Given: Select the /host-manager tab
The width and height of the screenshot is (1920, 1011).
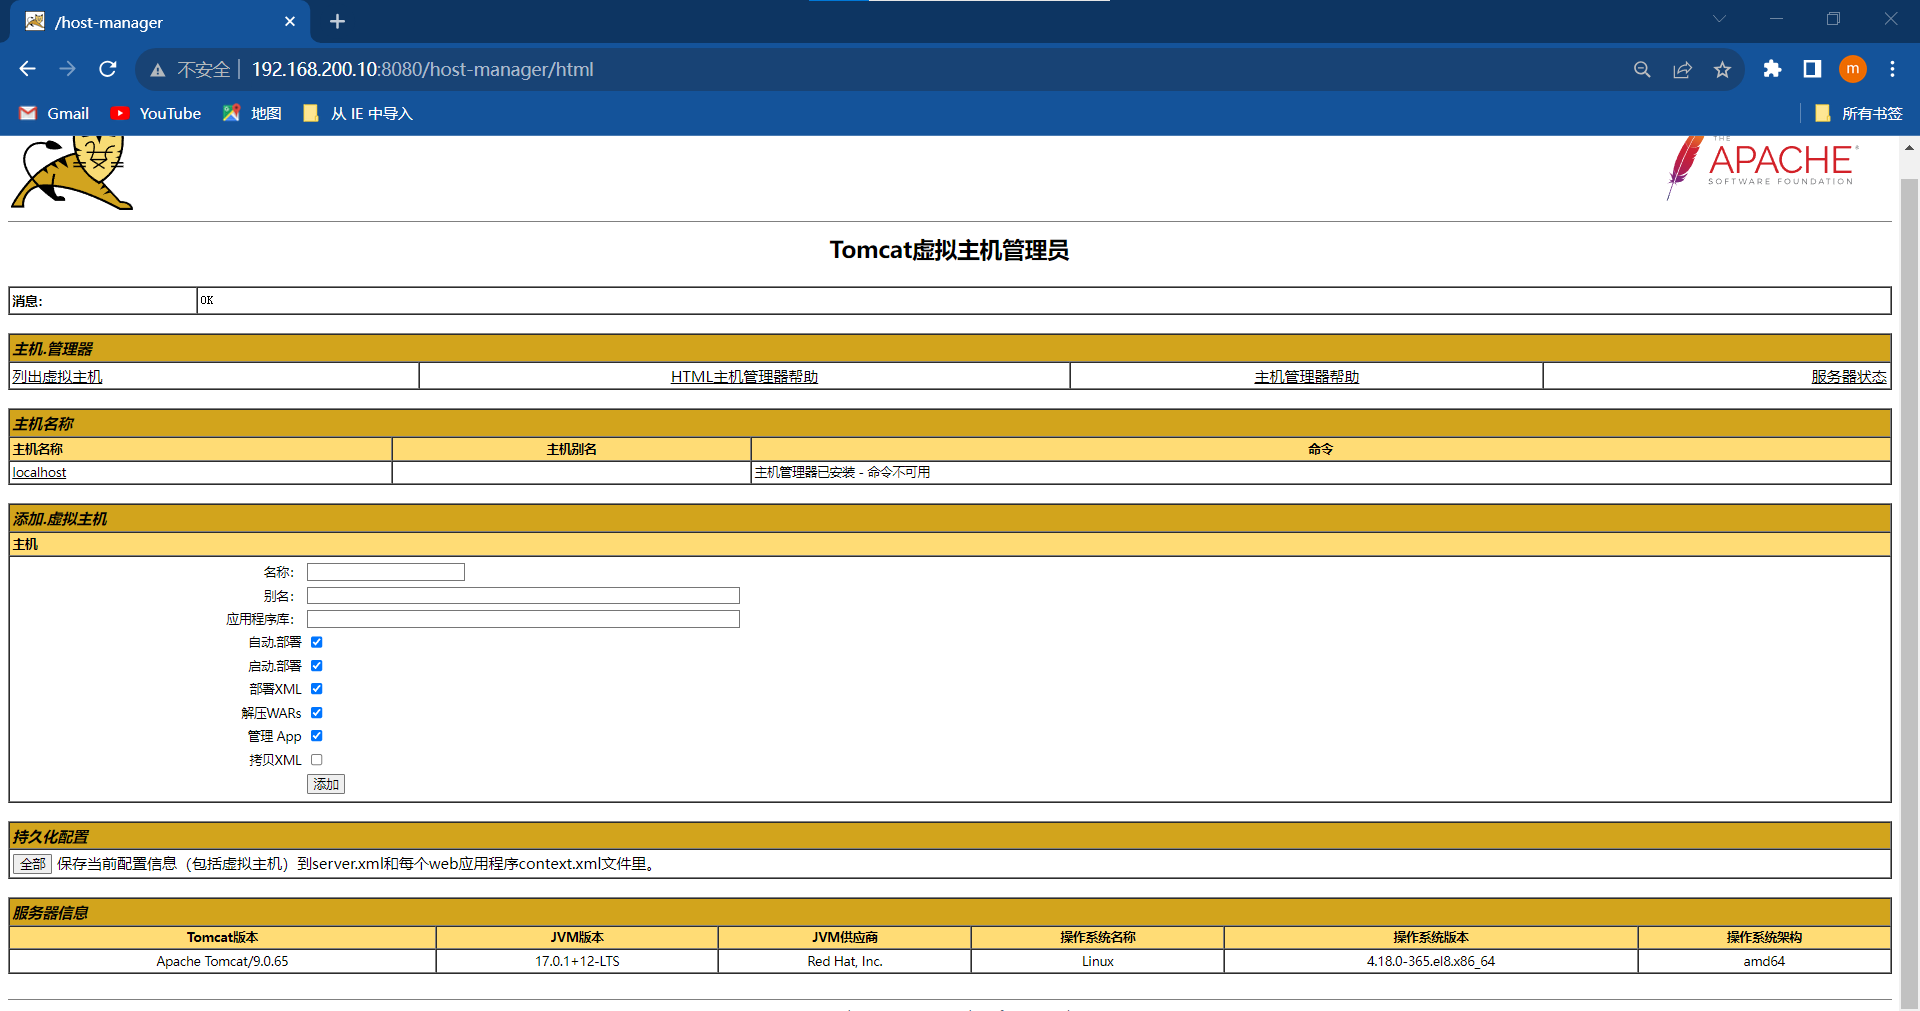Looking at the screenshot, I should [160, 22].
